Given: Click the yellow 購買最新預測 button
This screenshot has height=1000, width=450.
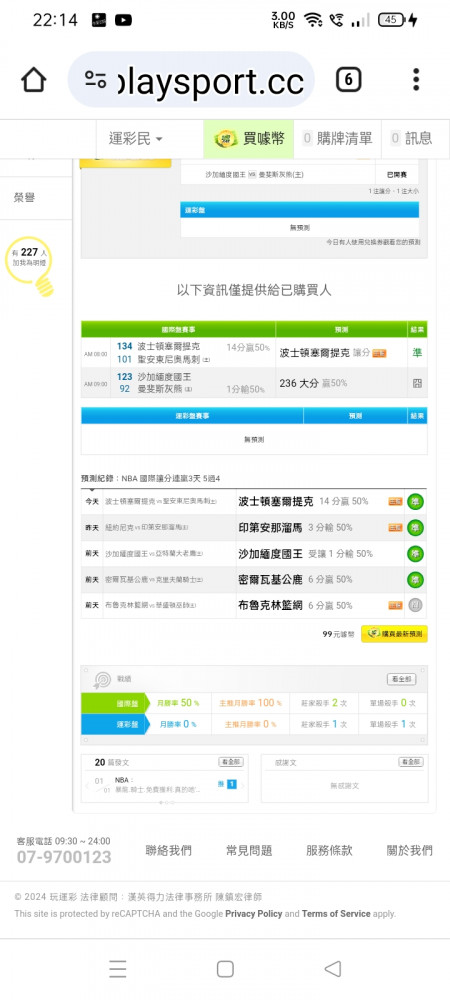Looking at the screenshot, I should [394, 634].
